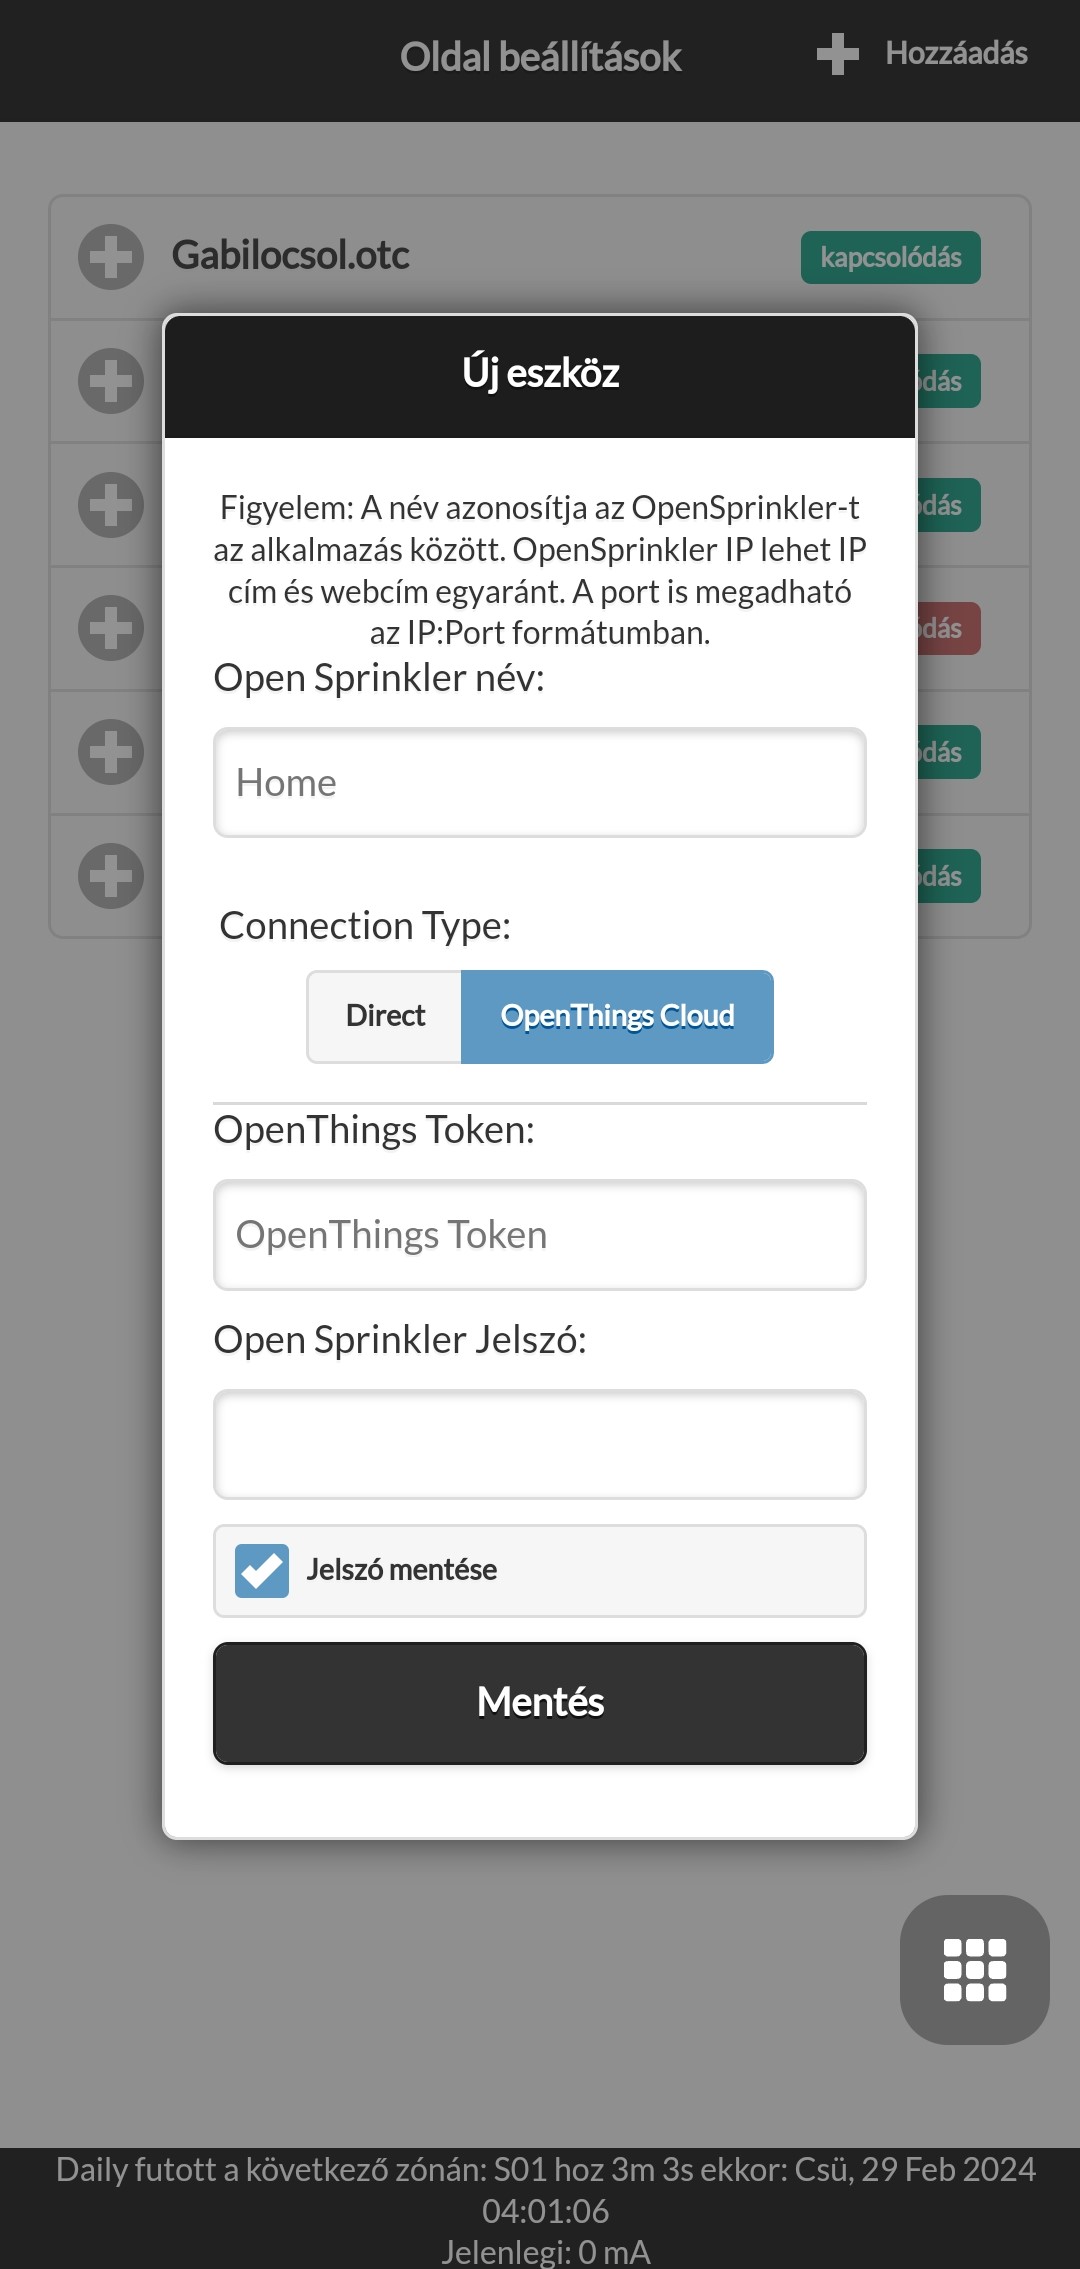Focus the Open Sprinkler név input field

coord(540,783)
